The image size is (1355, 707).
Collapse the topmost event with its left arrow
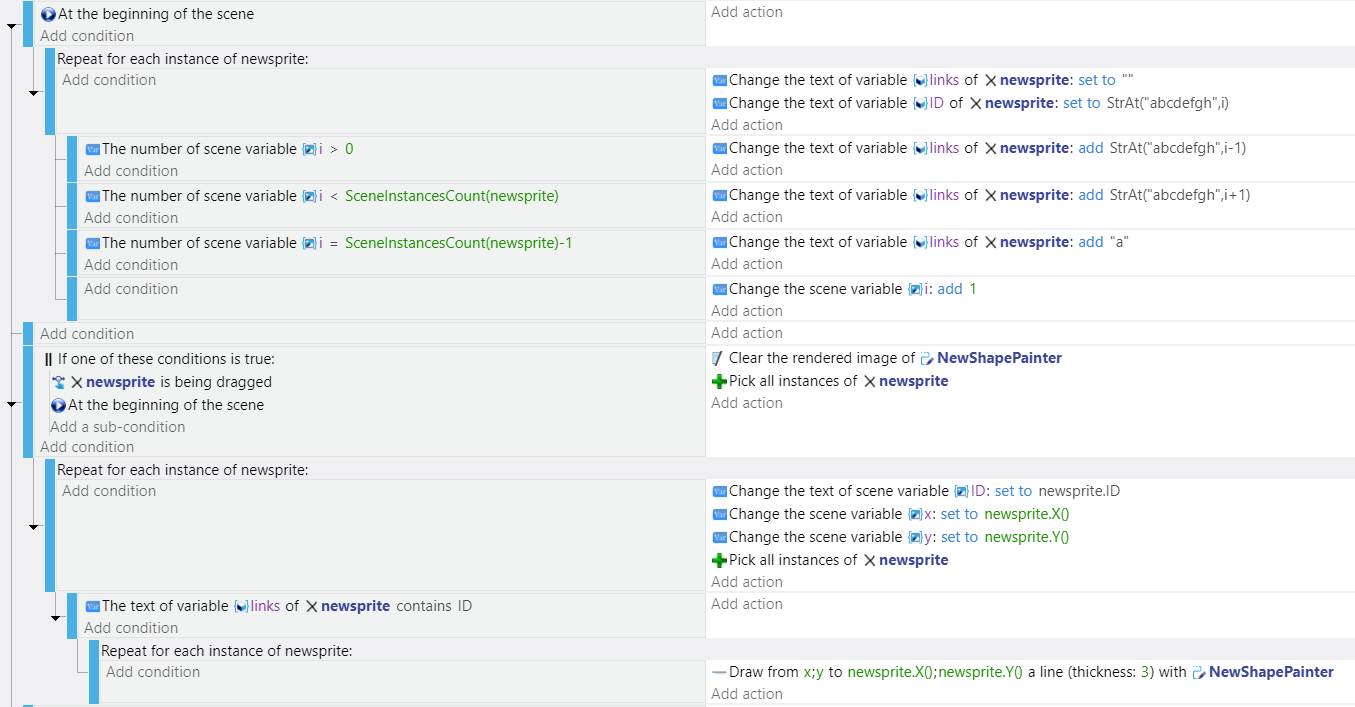[x=11, y=24]
